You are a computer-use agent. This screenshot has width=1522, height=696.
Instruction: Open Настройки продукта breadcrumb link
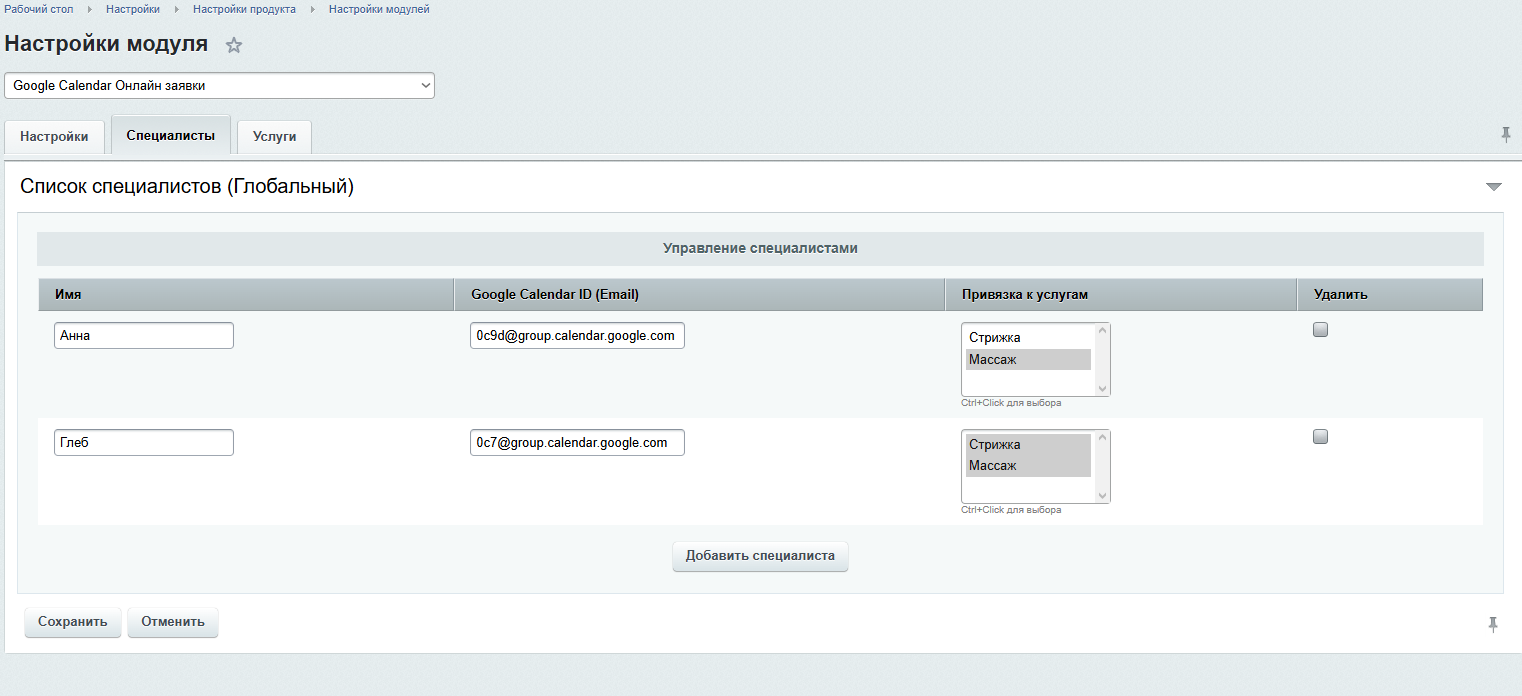[244, 9]
